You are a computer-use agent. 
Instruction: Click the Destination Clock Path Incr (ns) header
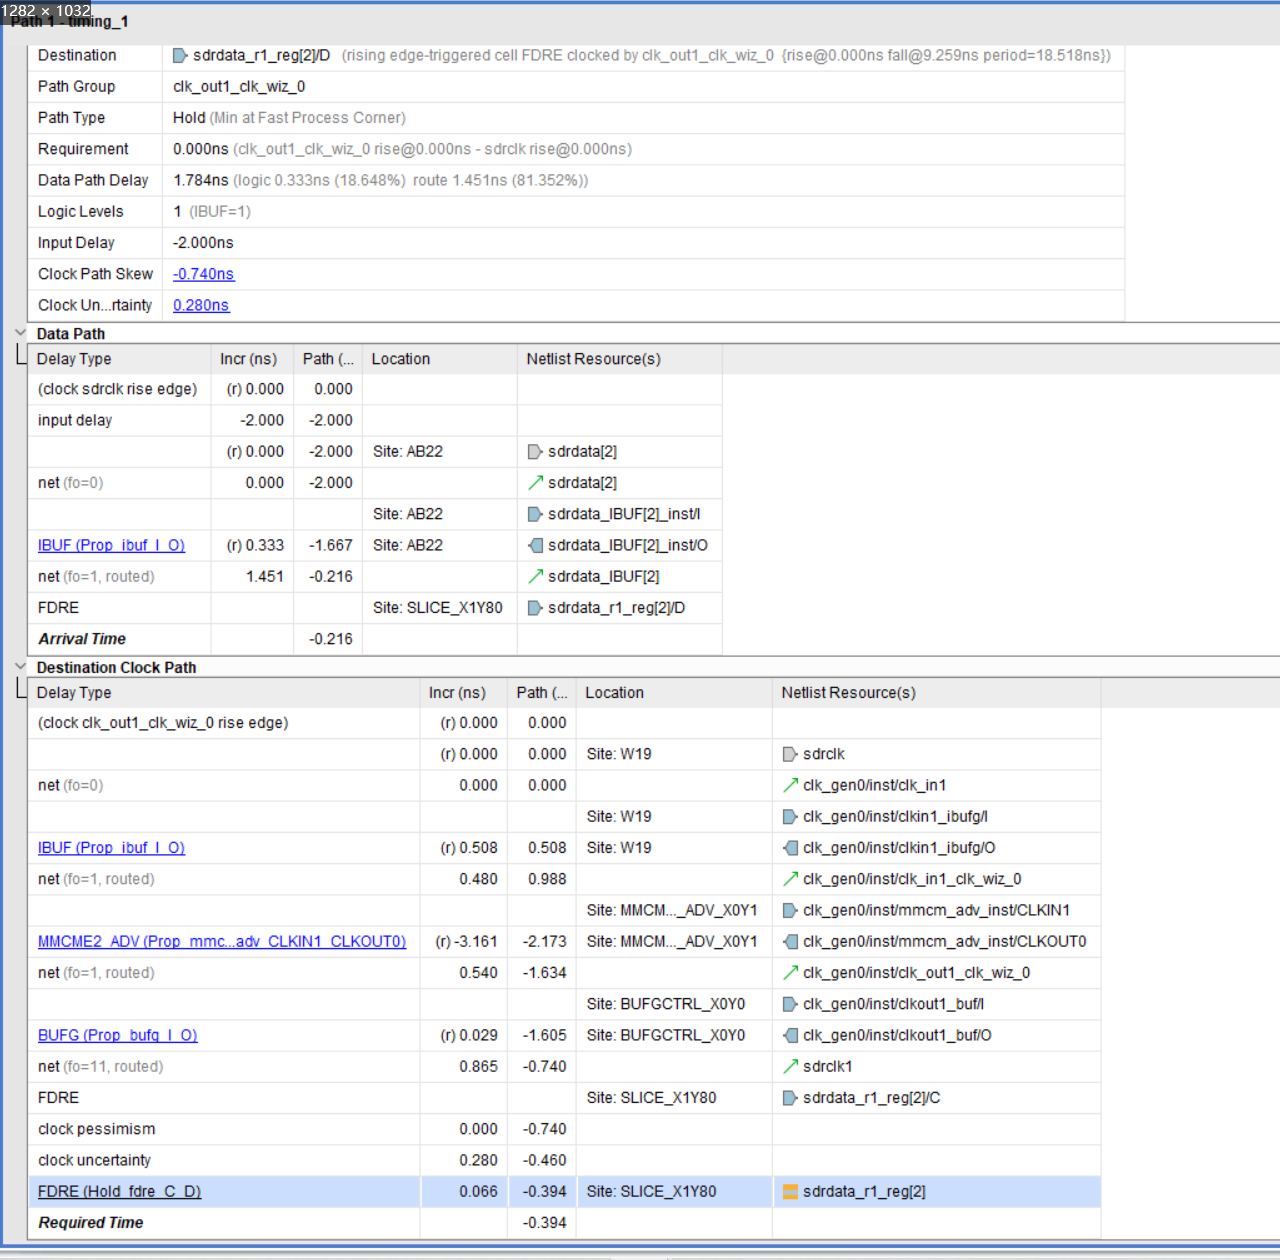click(464, 693)
